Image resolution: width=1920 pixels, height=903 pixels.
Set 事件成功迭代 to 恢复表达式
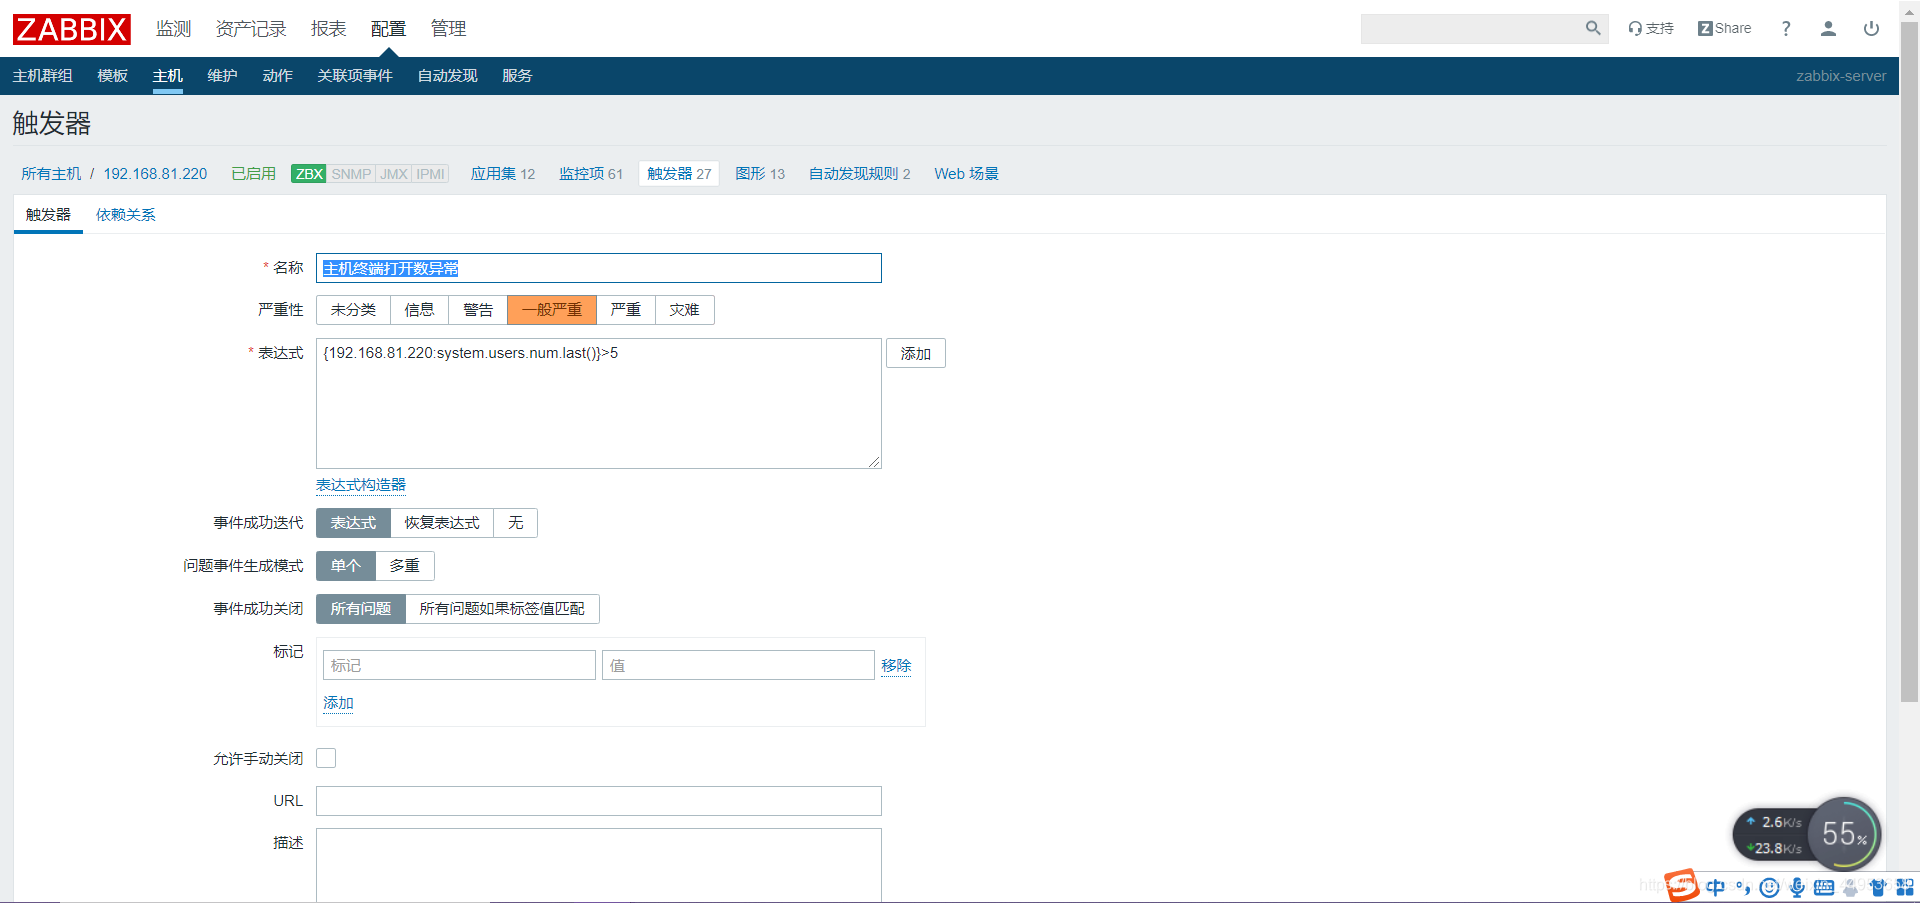(442, 523)
